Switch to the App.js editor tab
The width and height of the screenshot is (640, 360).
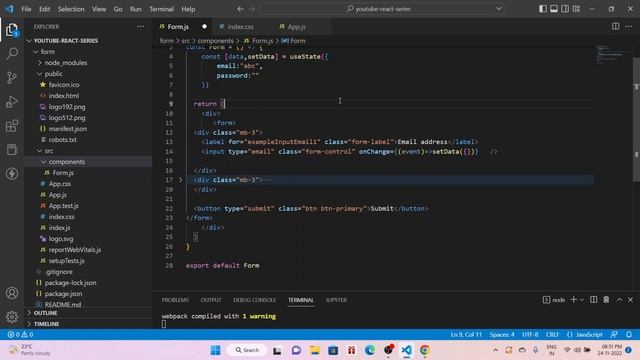click(x=296, y=27)
